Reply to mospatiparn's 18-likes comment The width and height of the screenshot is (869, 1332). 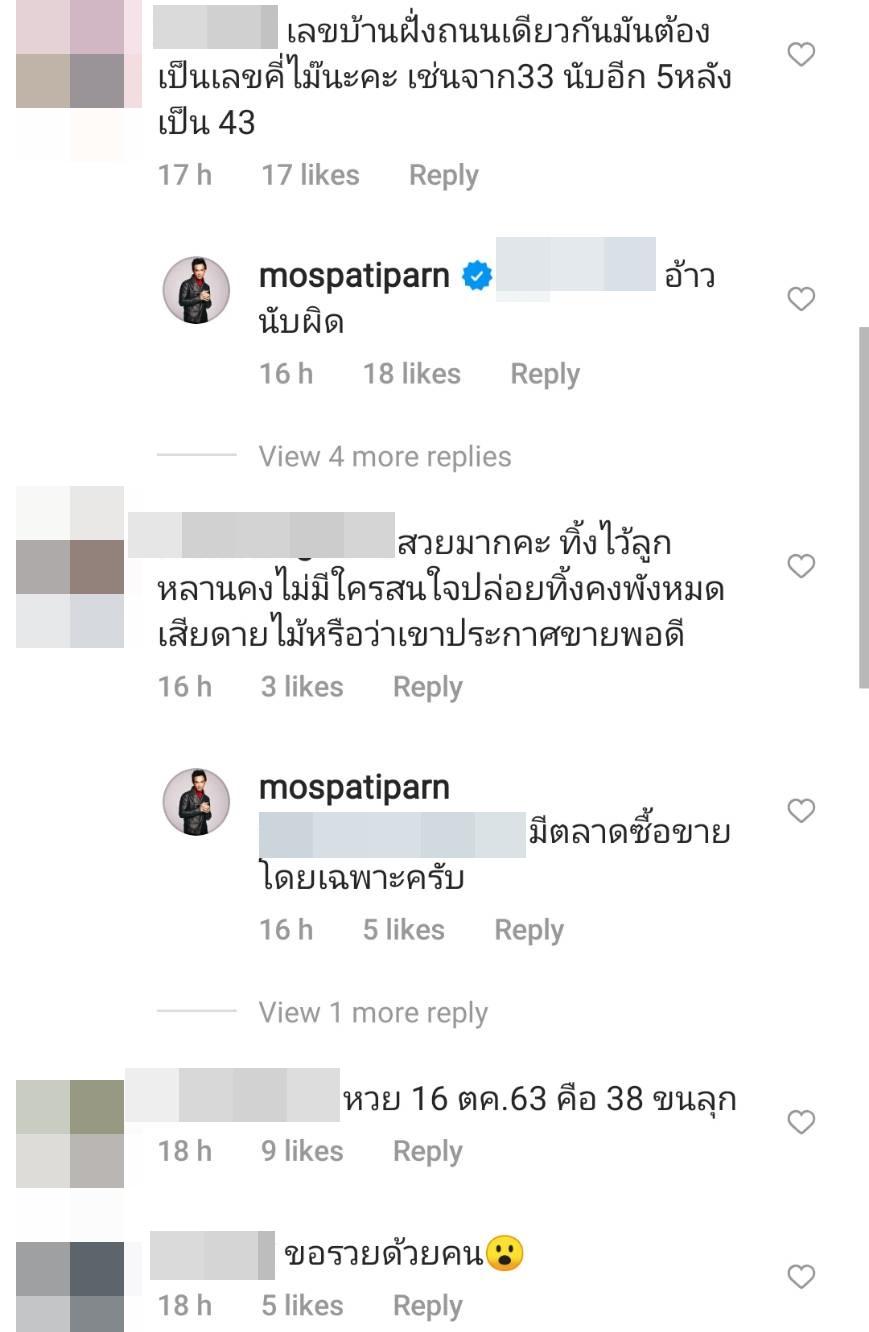pos(545,374)
